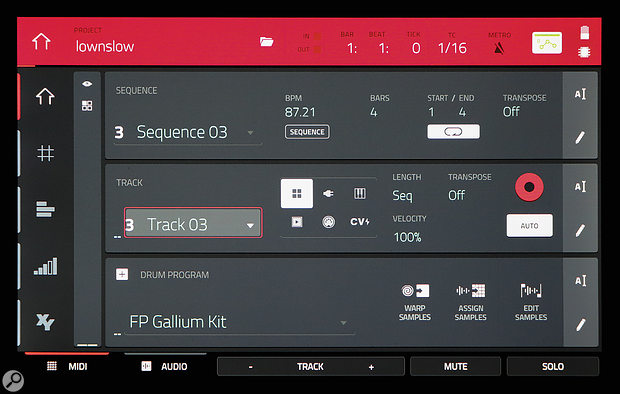Adjust the track Velocity 100% value
The height and width of the screenshot is (394, 620).
pos(407,237)
